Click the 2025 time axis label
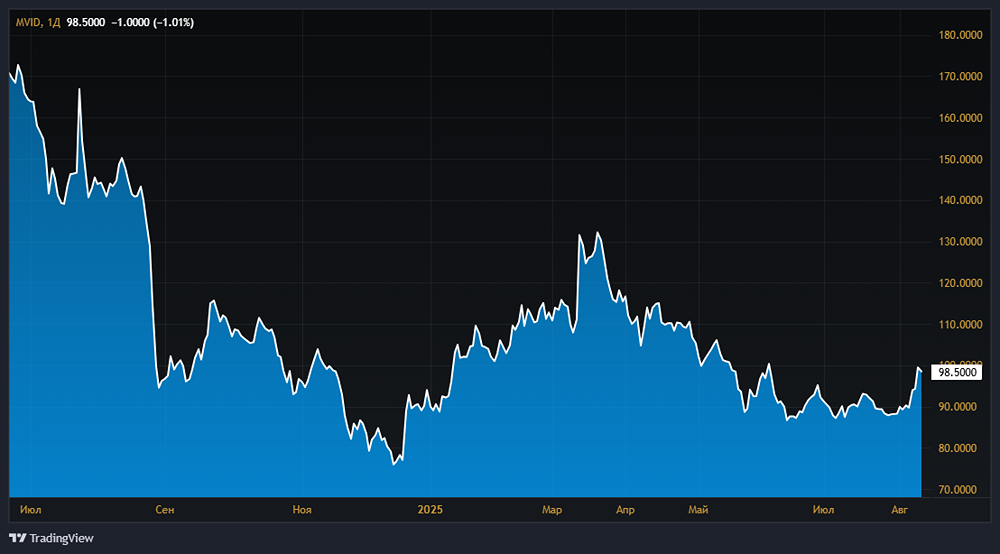 [x=430, y=509]
